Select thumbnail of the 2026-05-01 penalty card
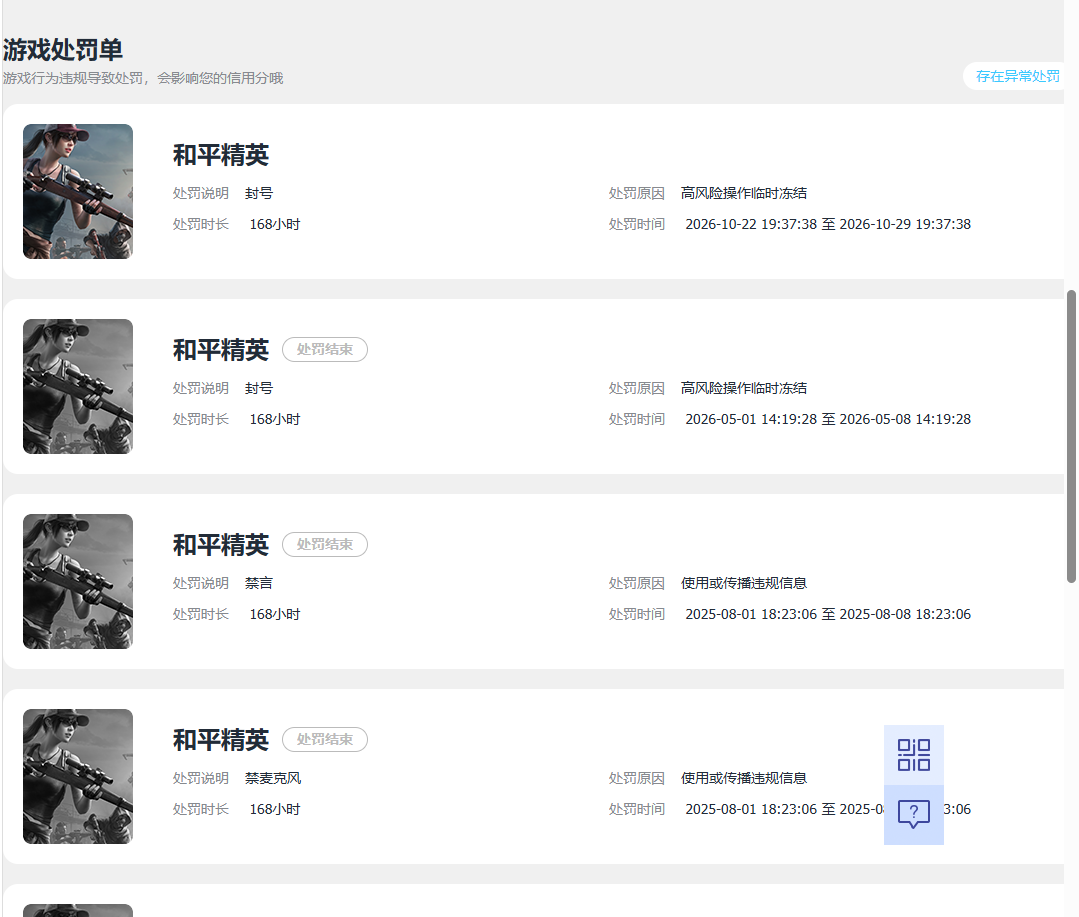Image resolution: width=1079 pixels, height=917 pixels. 78,386
